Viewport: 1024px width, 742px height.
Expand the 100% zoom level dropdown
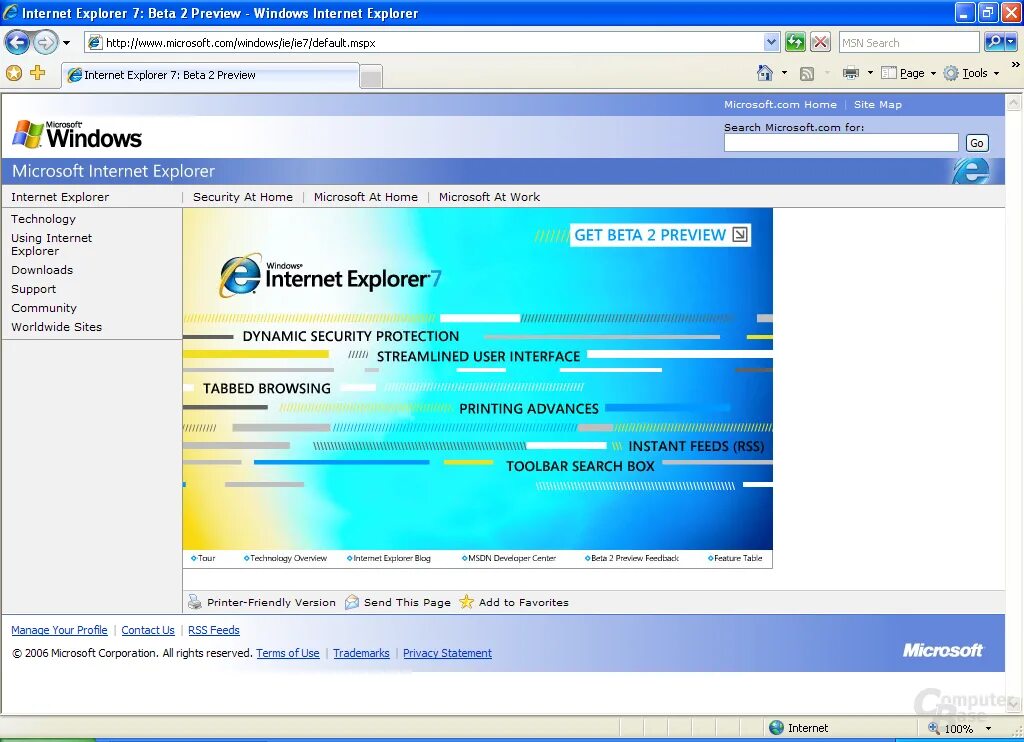click(x=988, y=728)
